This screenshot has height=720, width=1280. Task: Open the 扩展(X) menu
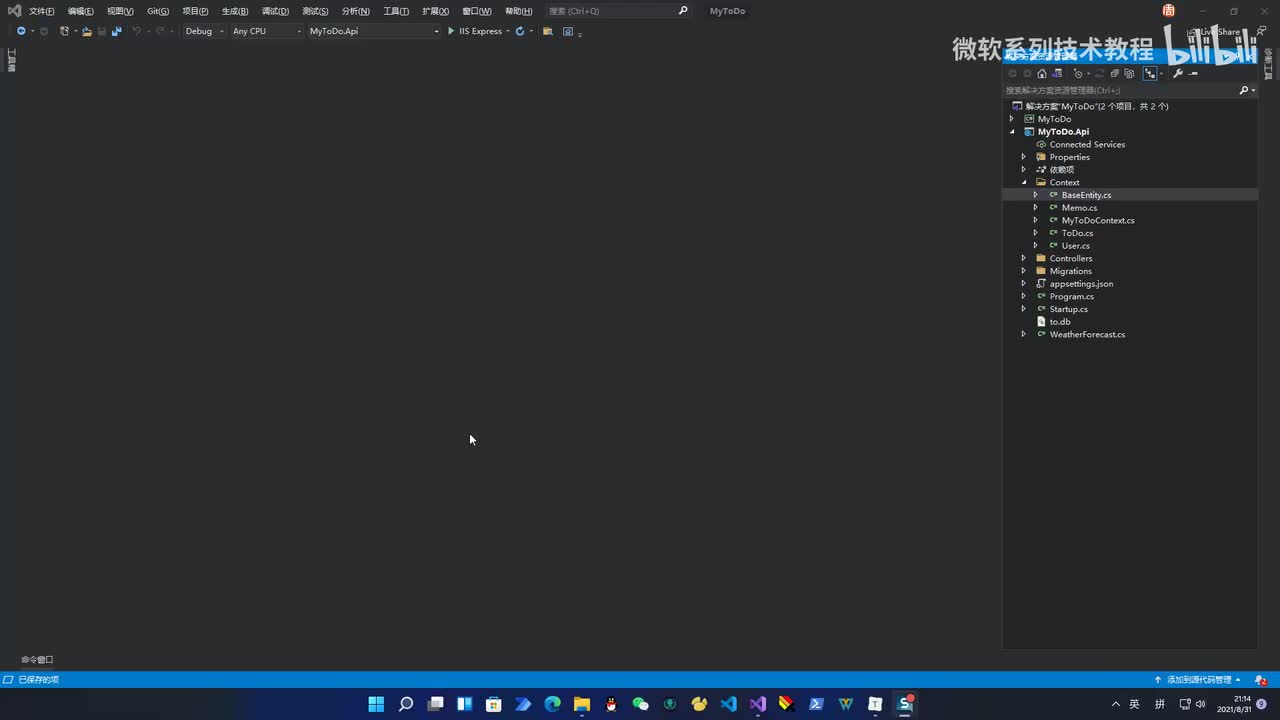(x=435, y=11)
